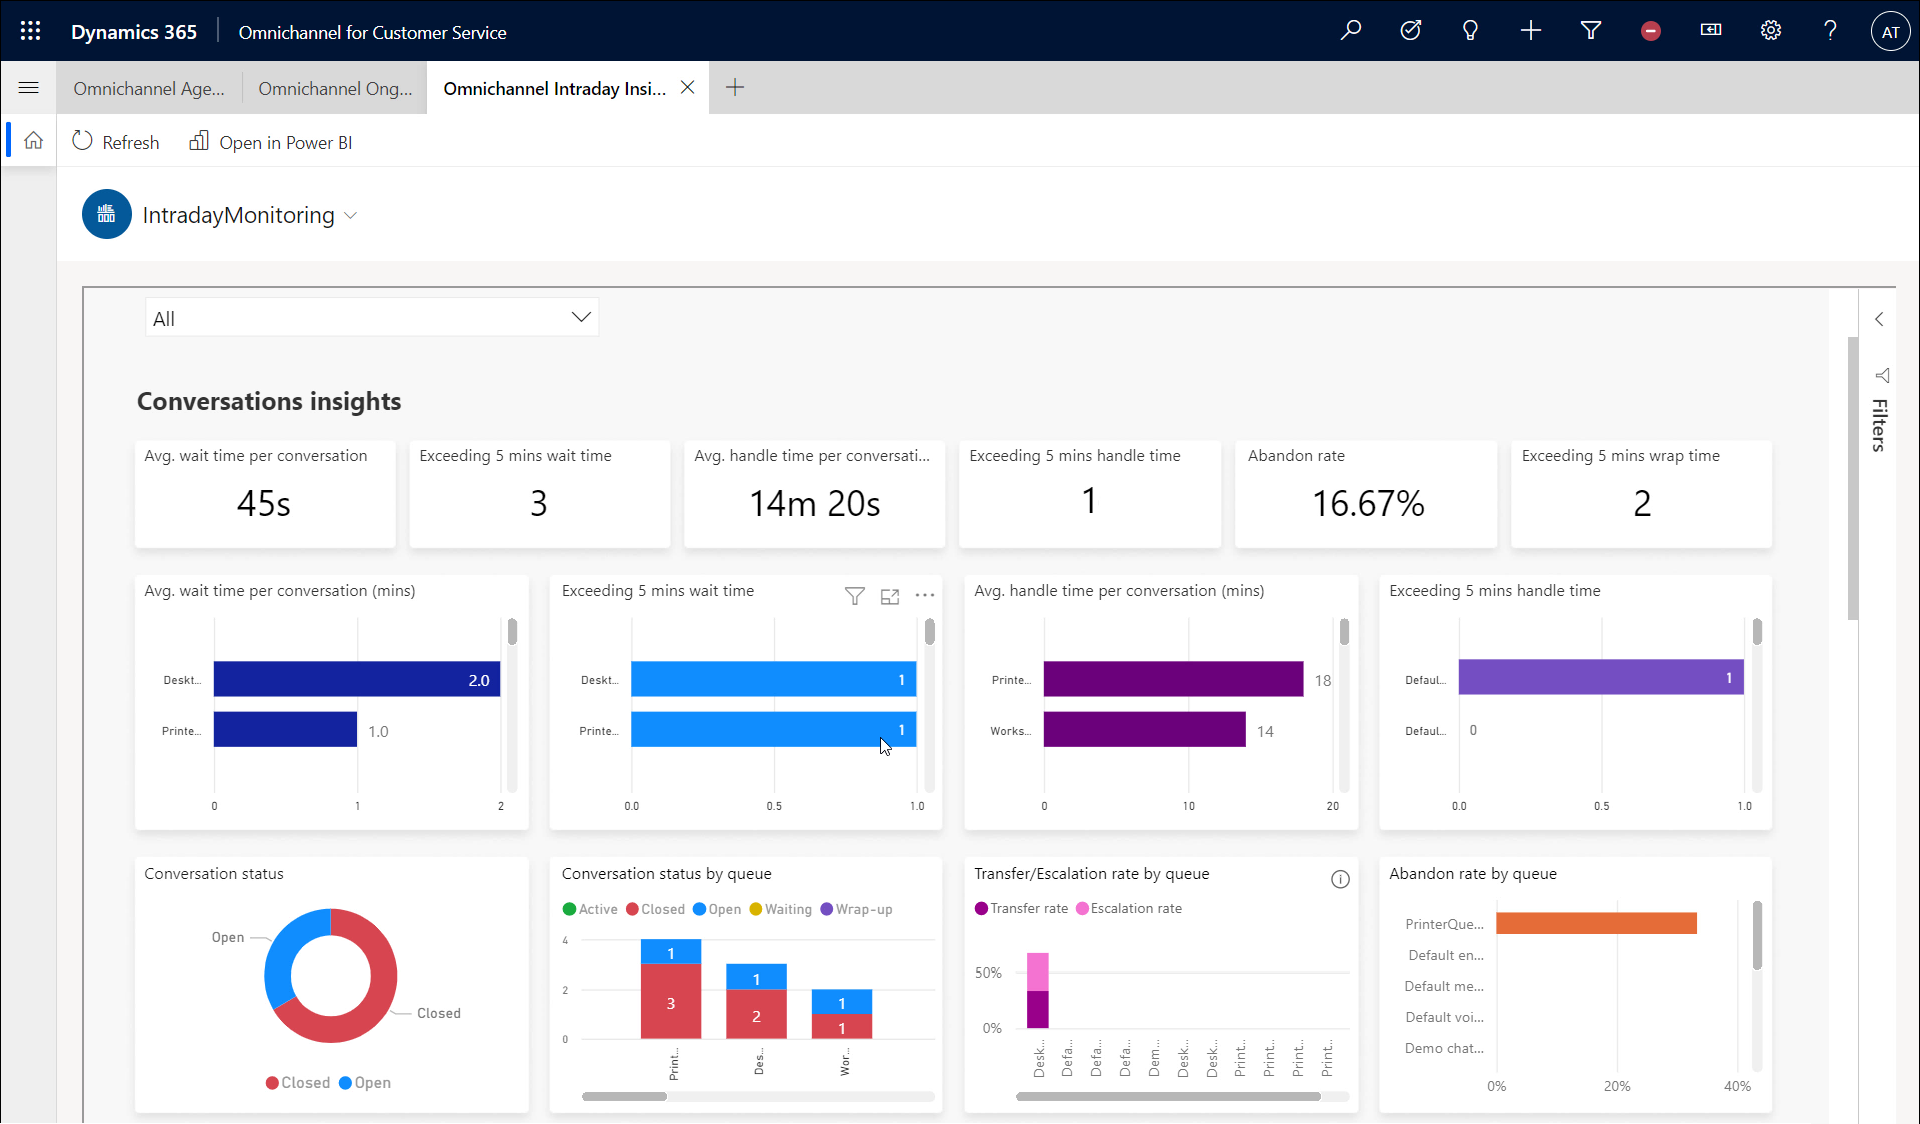Switch to Omnichannel Agent tab
Viewport: 1920px width, 1124px height.
coord(150,87)
